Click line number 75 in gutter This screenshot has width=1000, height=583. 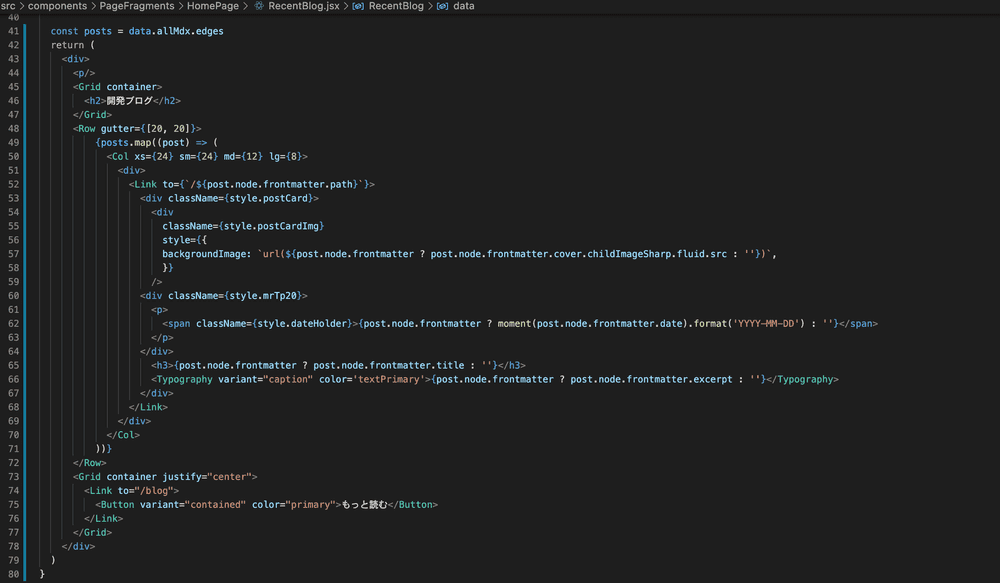coord(13,505)
